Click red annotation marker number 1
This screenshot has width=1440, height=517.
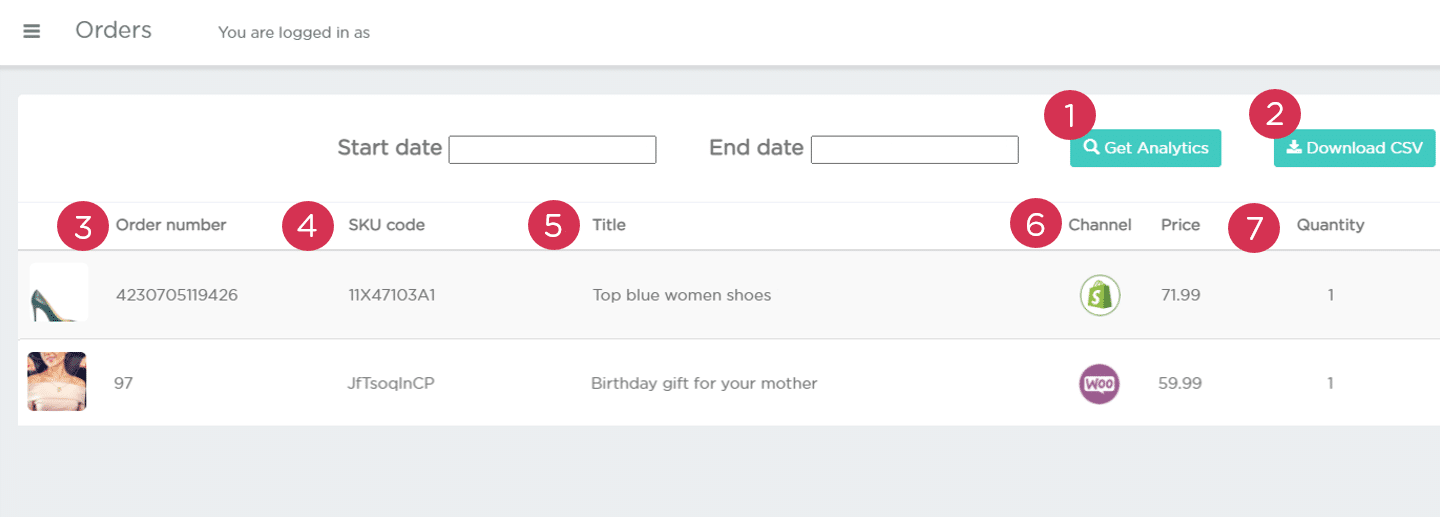click(x=1070, y=116)
